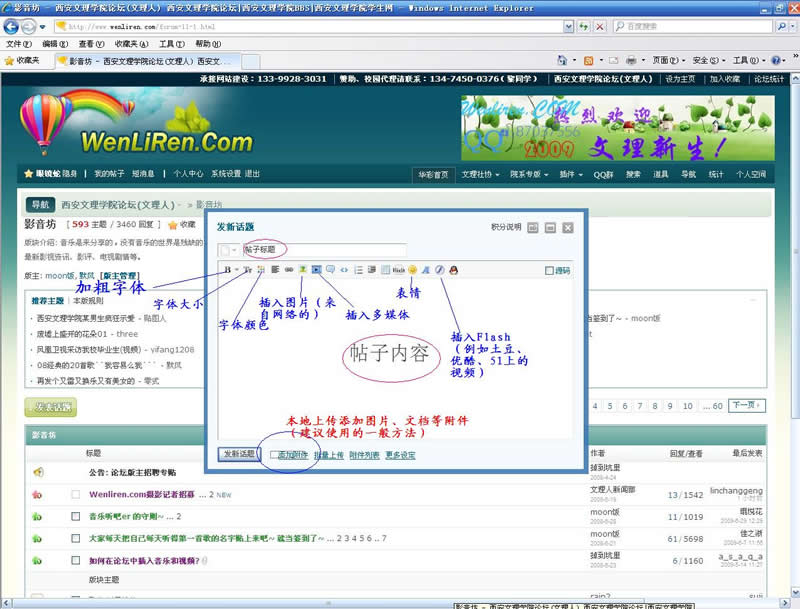Open the 安全 safety dropdown in command bar

[709, 61]
